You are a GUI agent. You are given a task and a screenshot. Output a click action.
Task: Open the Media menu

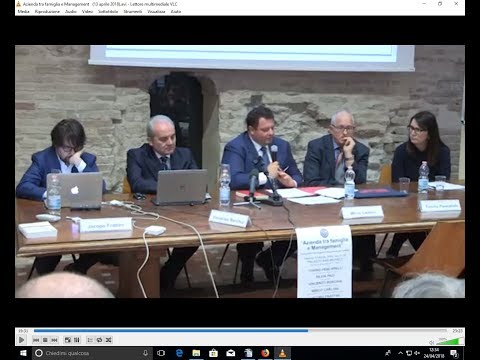(x=23, y=11)
